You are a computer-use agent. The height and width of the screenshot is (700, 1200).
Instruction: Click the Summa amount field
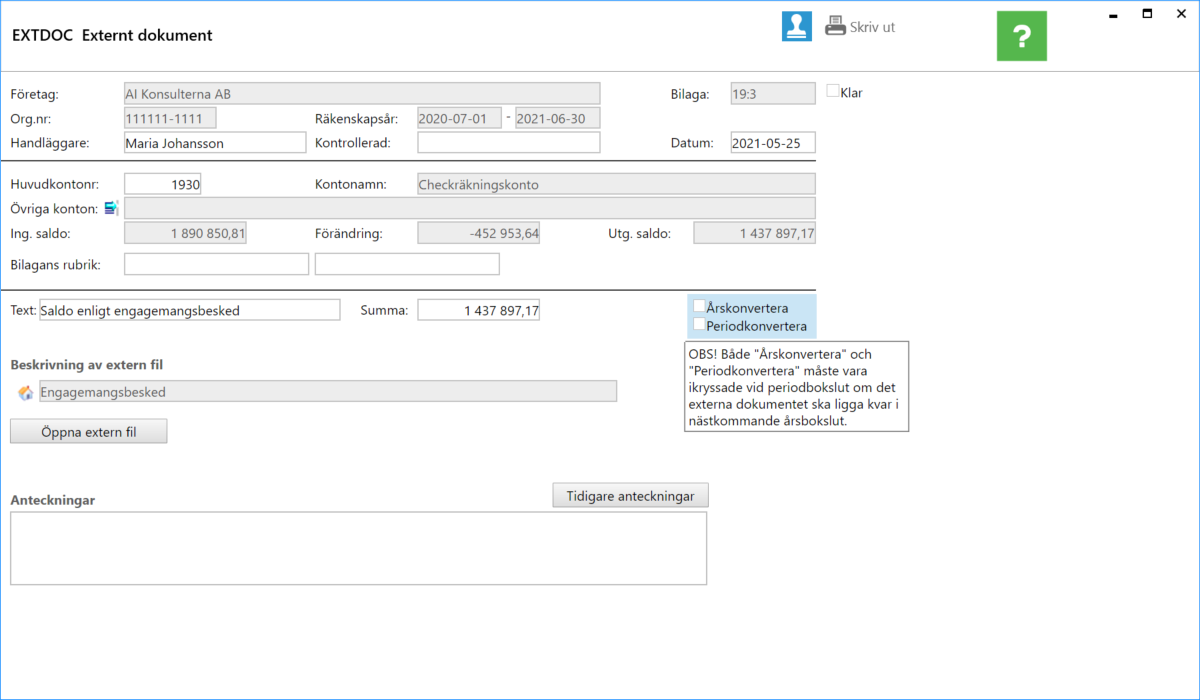pyautogui.click(x=479, y=310)
